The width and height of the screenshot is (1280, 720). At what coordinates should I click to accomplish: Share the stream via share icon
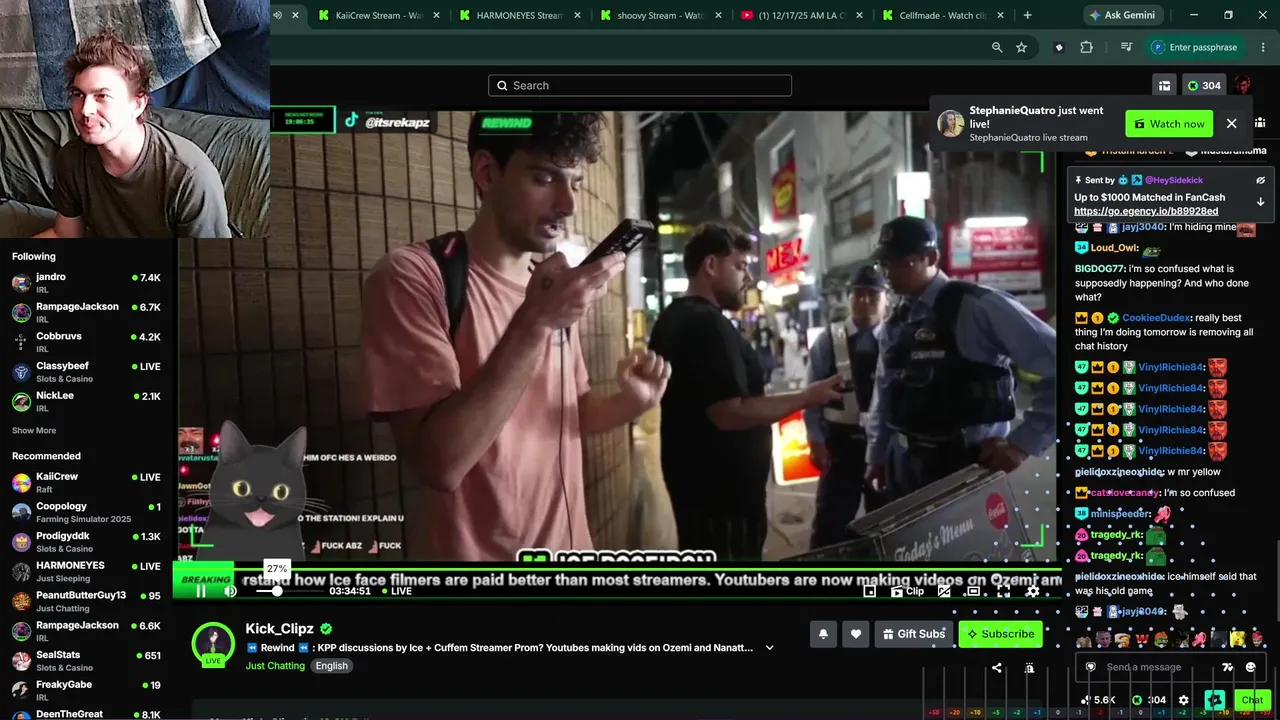pyautogui.click(x=996, y=668)
